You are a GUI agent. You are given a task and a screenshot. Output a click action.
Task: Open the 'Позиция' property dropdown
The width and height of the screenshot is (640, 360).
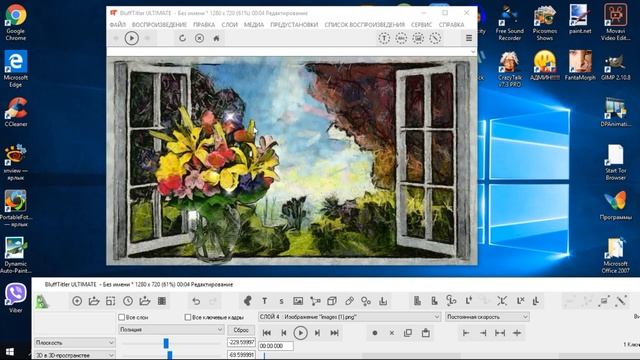(x=171, y=329)
